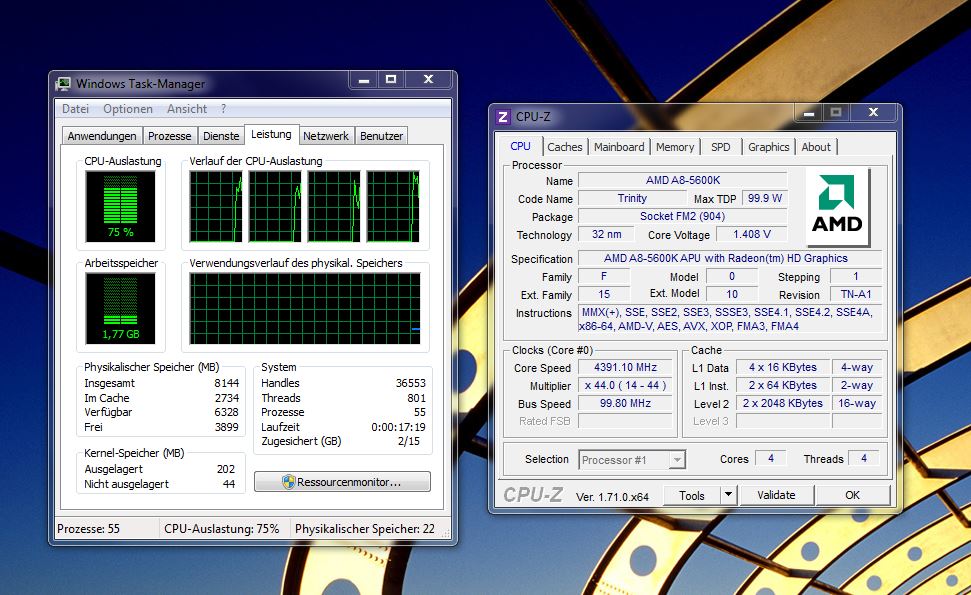Open the Ansicht menu
The width and height of the screenshot is (971, 595).
pyautogui.click(x=186, y=108)
